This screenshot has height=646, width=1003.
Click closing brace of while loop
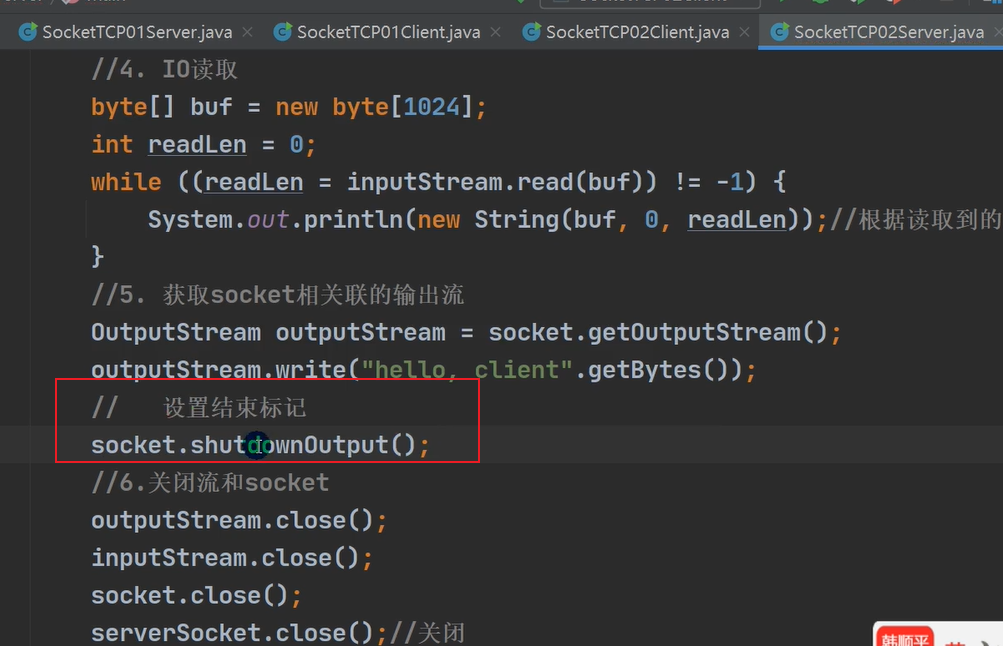(x=97, y=256)
